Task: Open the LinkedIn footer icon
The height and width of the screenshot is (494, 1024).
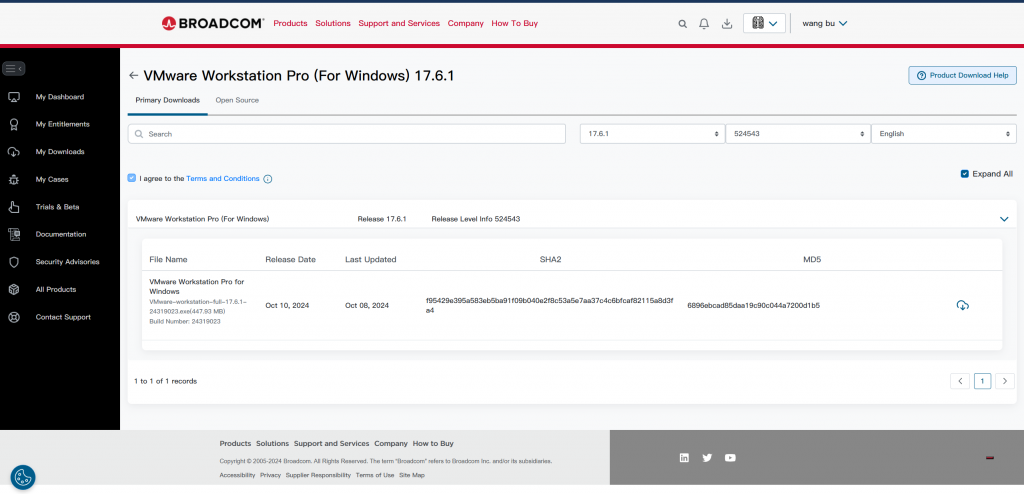Action: (684, 457)
